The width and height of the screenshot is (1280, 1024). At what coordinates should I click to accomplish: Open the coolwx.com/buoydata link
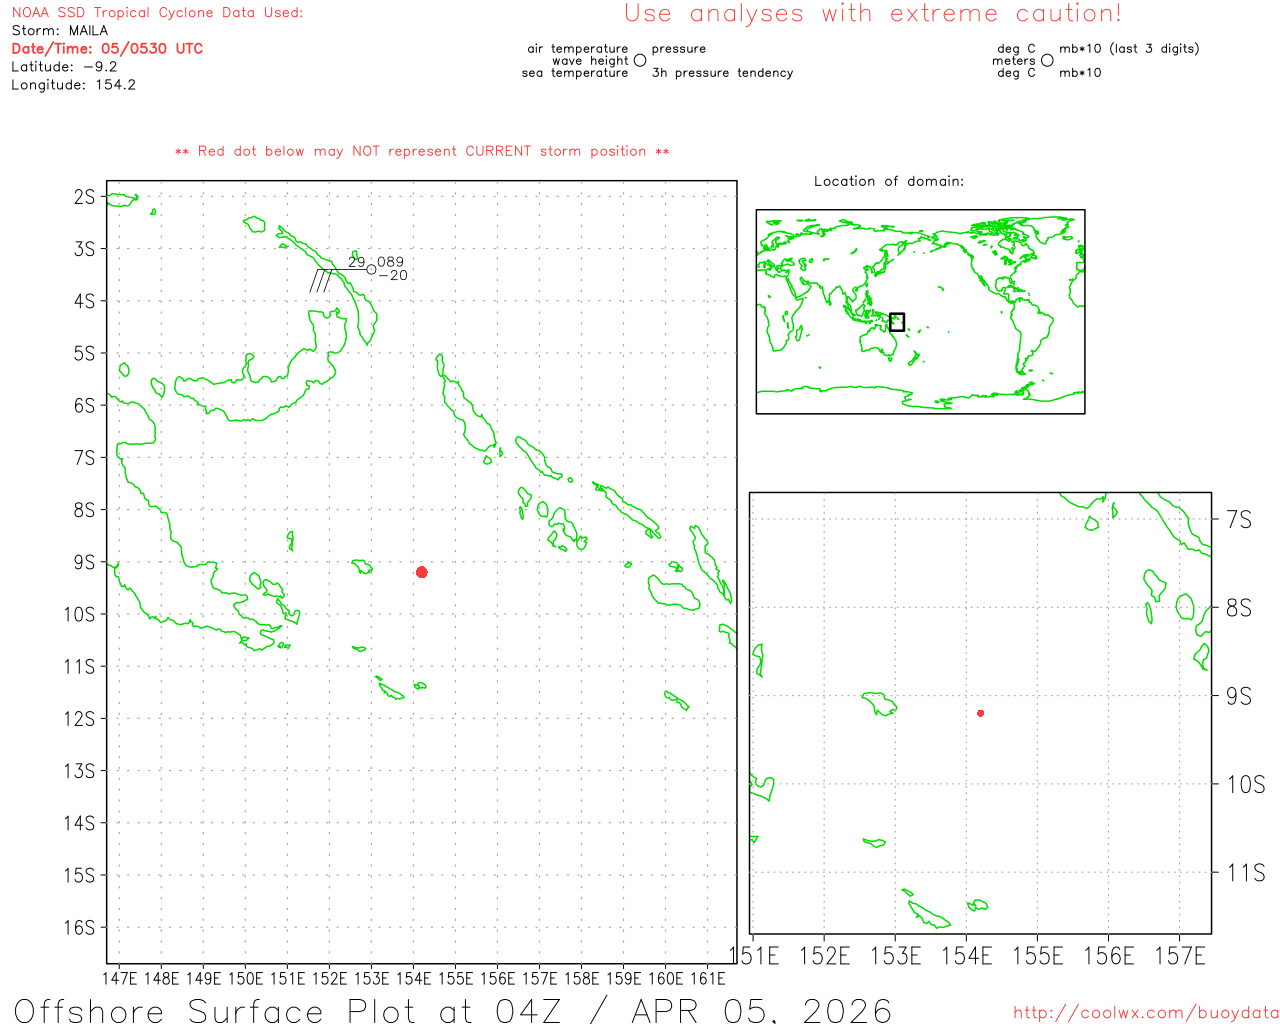tap(1145, 1013)
